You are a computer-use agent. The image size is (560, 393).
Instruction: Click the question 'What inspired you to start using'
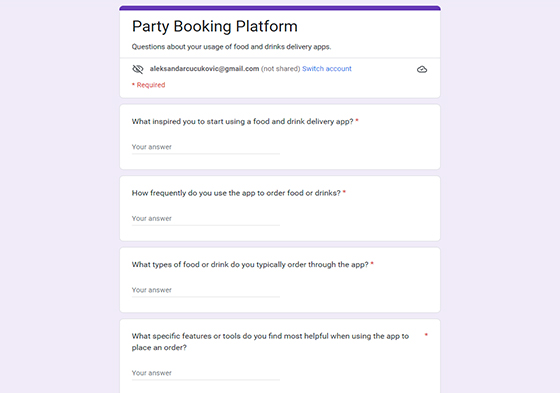242,121
